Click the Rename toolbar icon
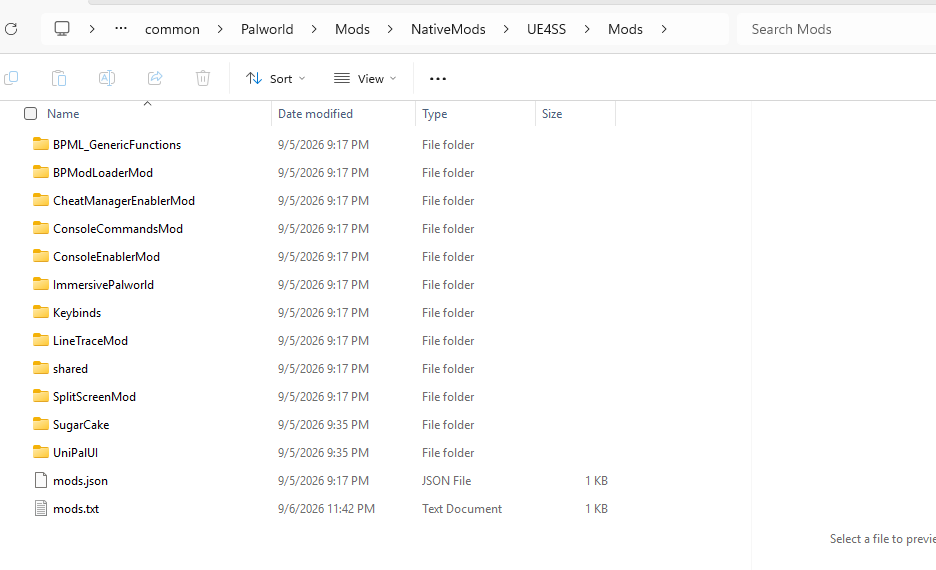This screenshot has height=570, width=936. point(107,78)
